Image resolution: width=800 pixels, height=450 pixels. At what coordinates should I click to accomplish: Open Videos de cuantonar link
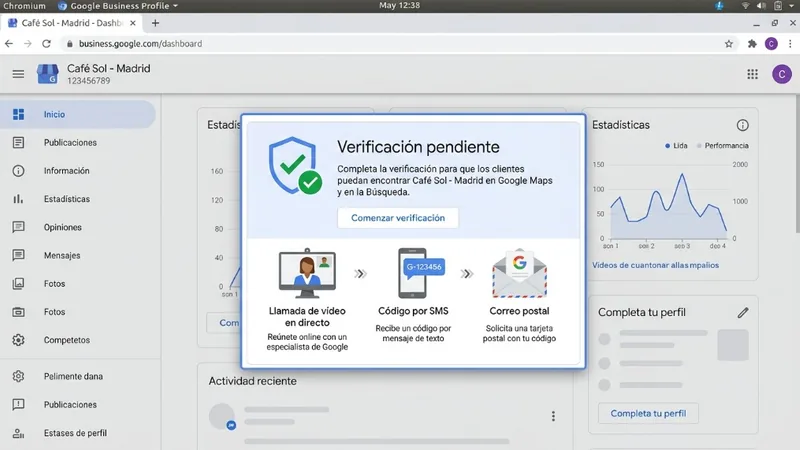pos(655,265)
